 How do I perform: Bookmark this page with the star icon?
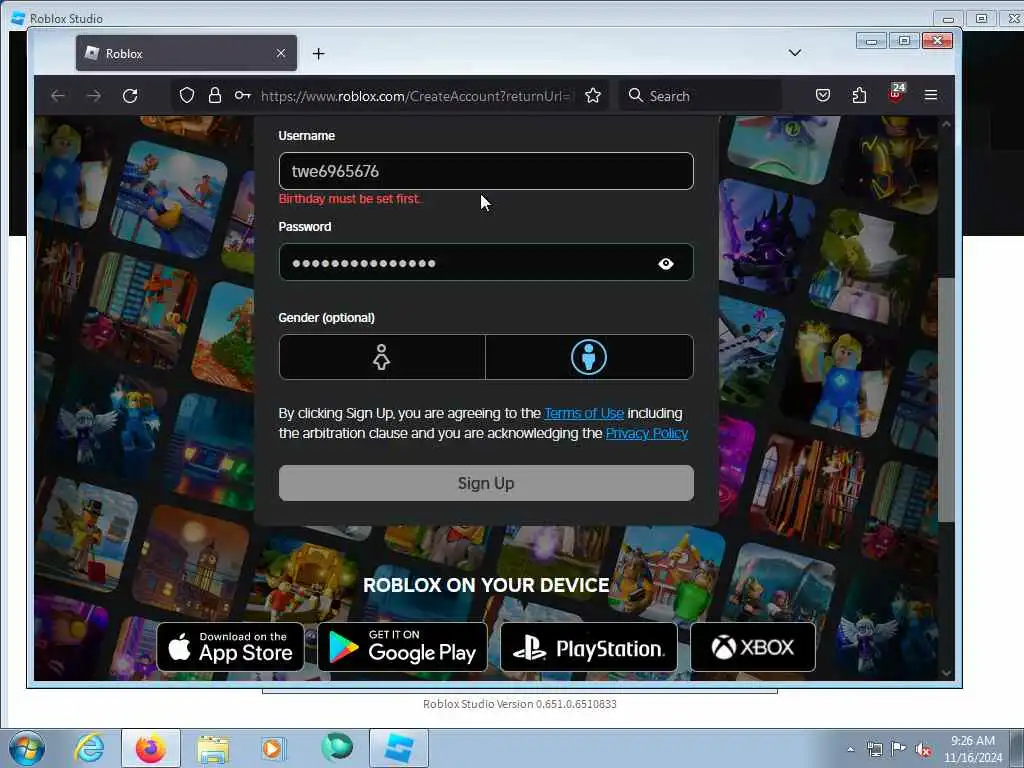click(592, 96)
